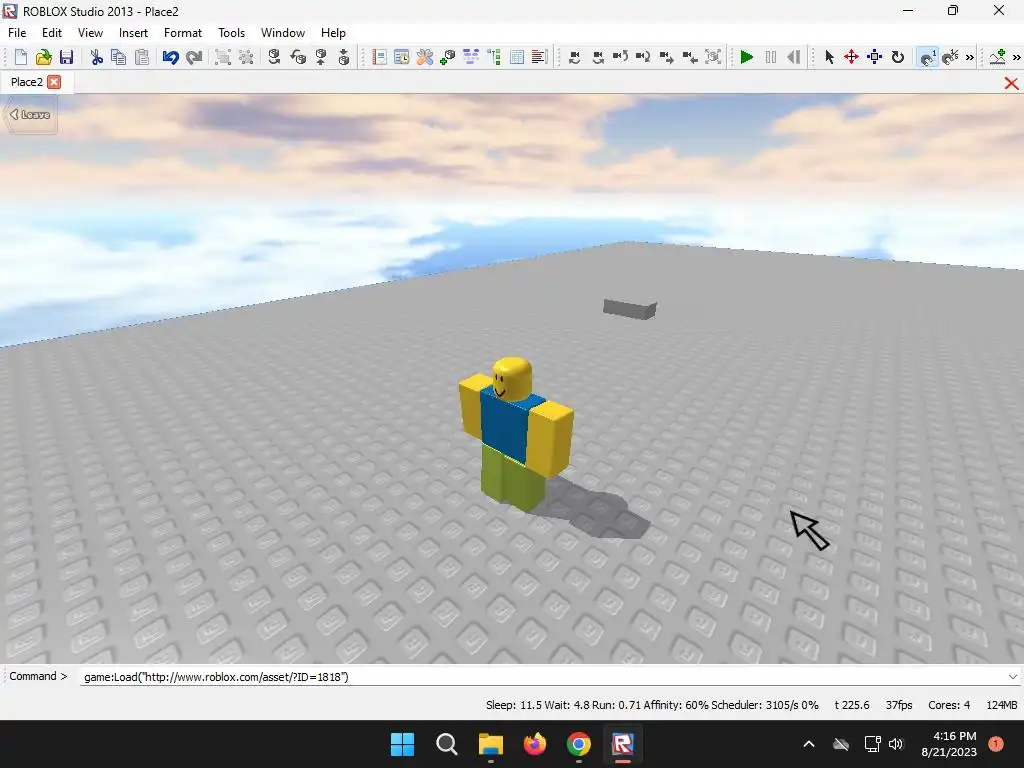
Task: Open the Insert menu
Action: 133,33
